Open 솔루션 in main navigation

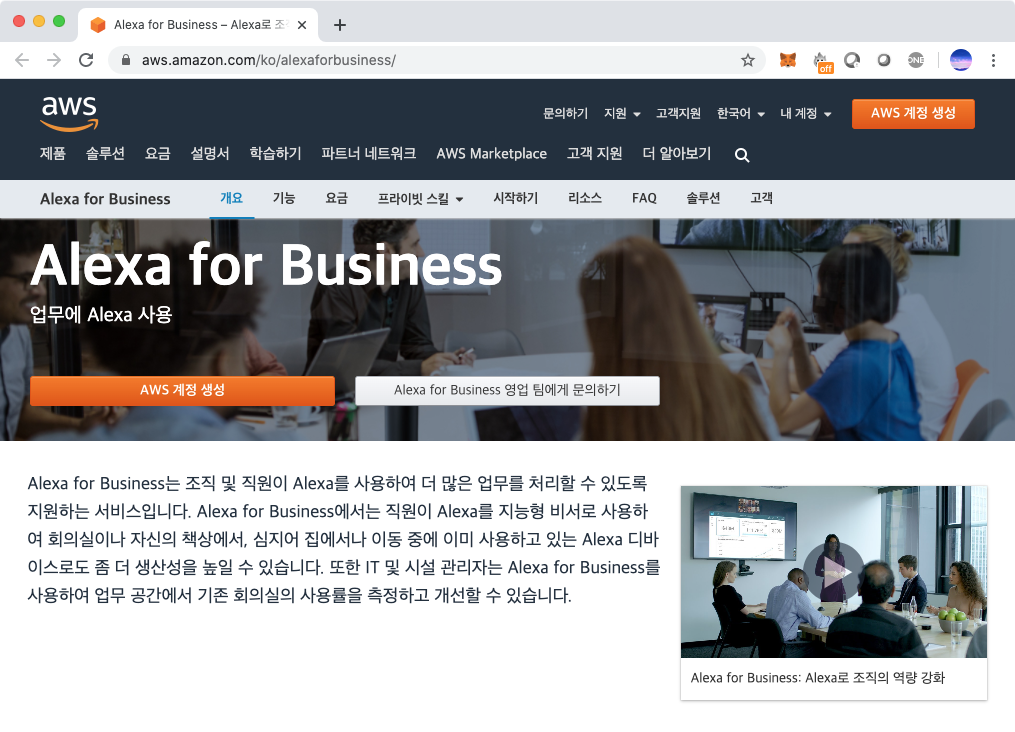105,153
